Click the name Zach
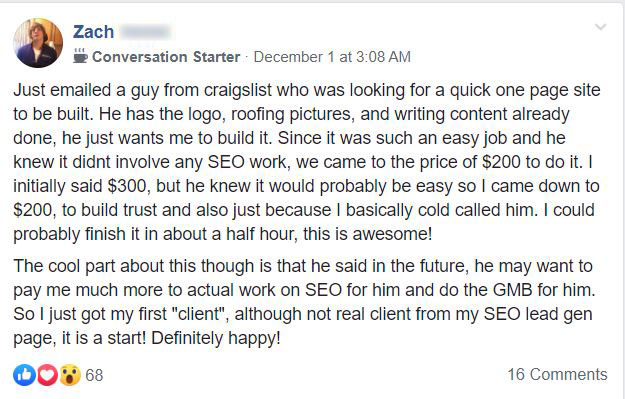Screen dimensions: 625x399 [x=94, y=32]
